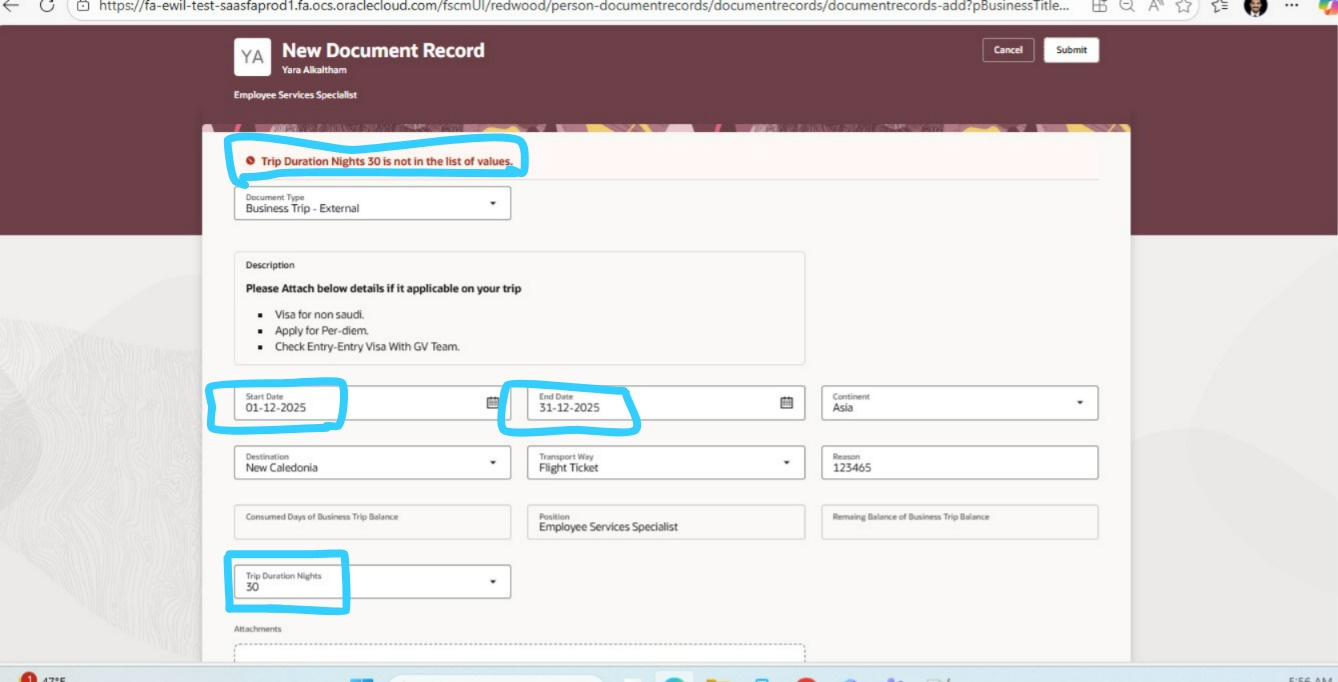Reload the page with the refresh icon
Image resolution: width=1338 pixels, height=682 pixels.
46,6
